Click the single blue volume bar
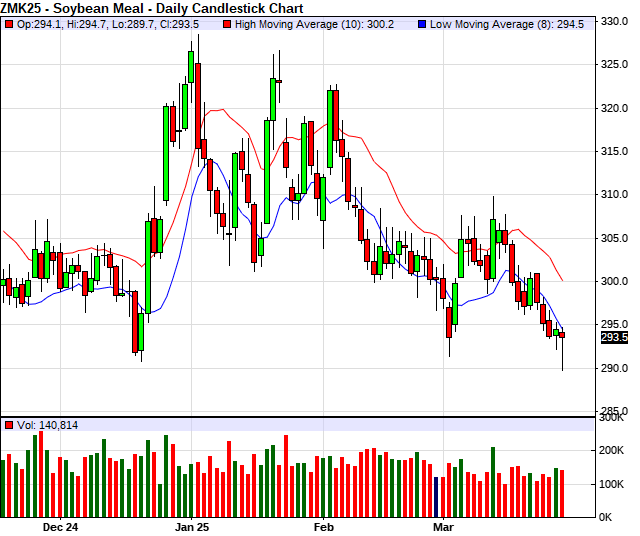This screenshot has width=640, height=536. pyautogui.click(x=437, y=496)
